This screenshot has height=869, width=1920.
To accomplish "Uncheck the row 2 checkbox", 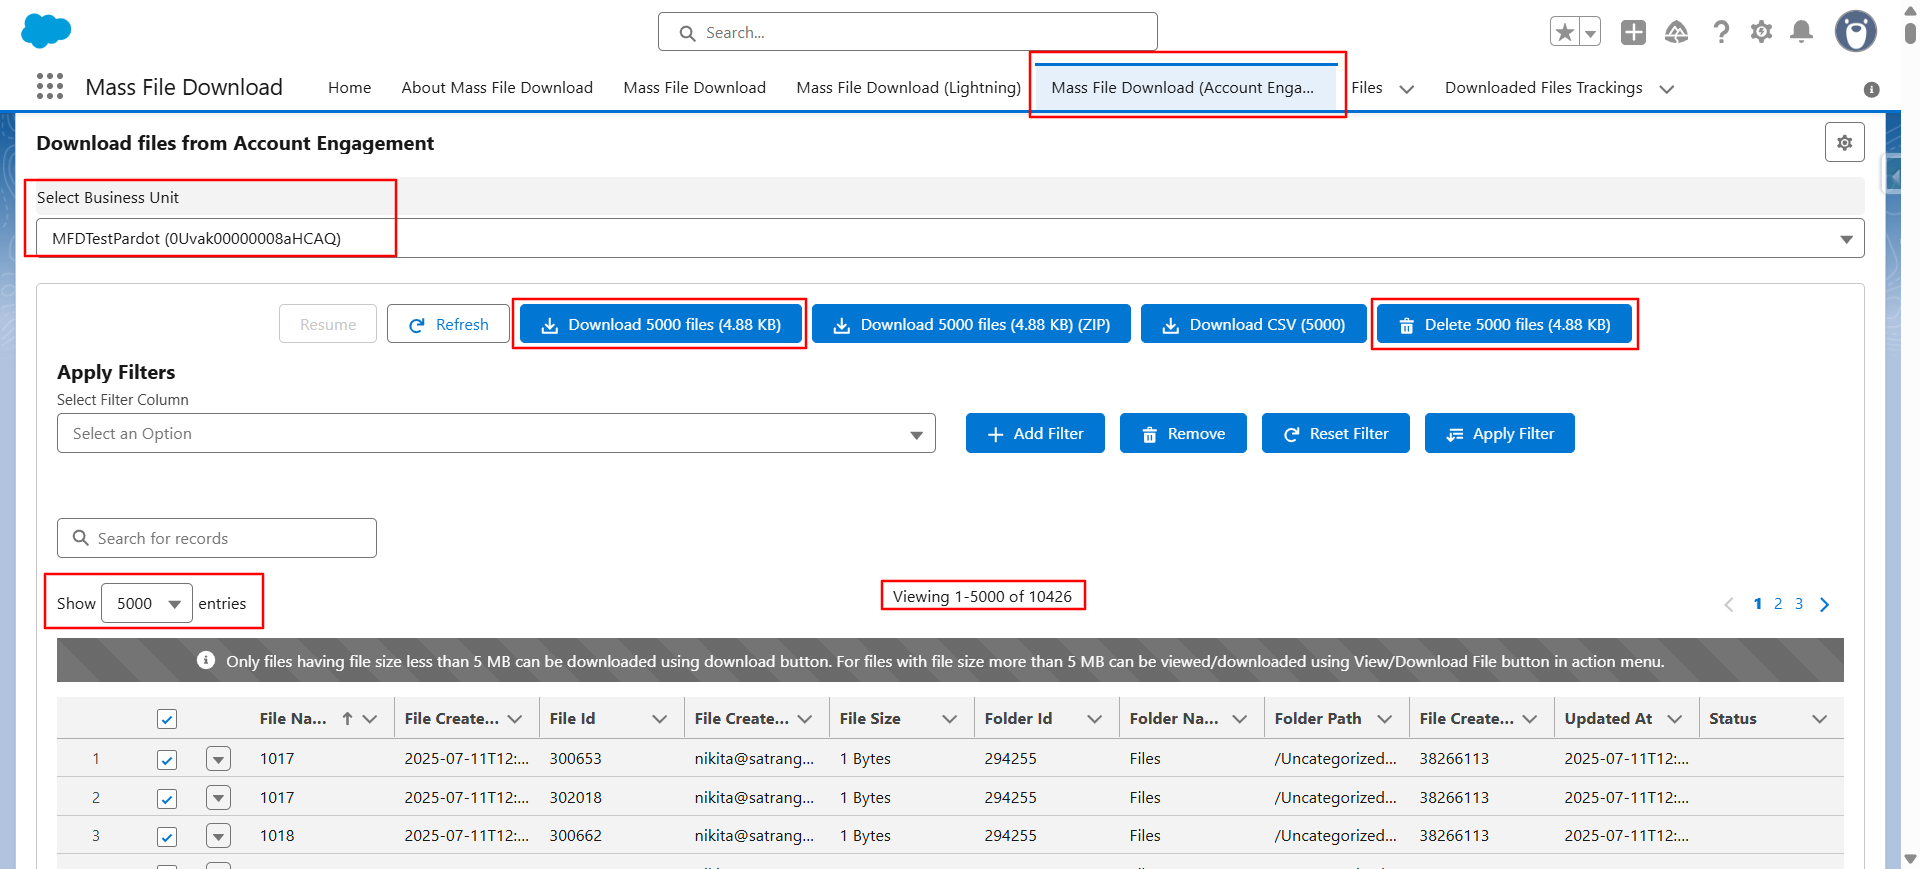I will coord(167,798).
